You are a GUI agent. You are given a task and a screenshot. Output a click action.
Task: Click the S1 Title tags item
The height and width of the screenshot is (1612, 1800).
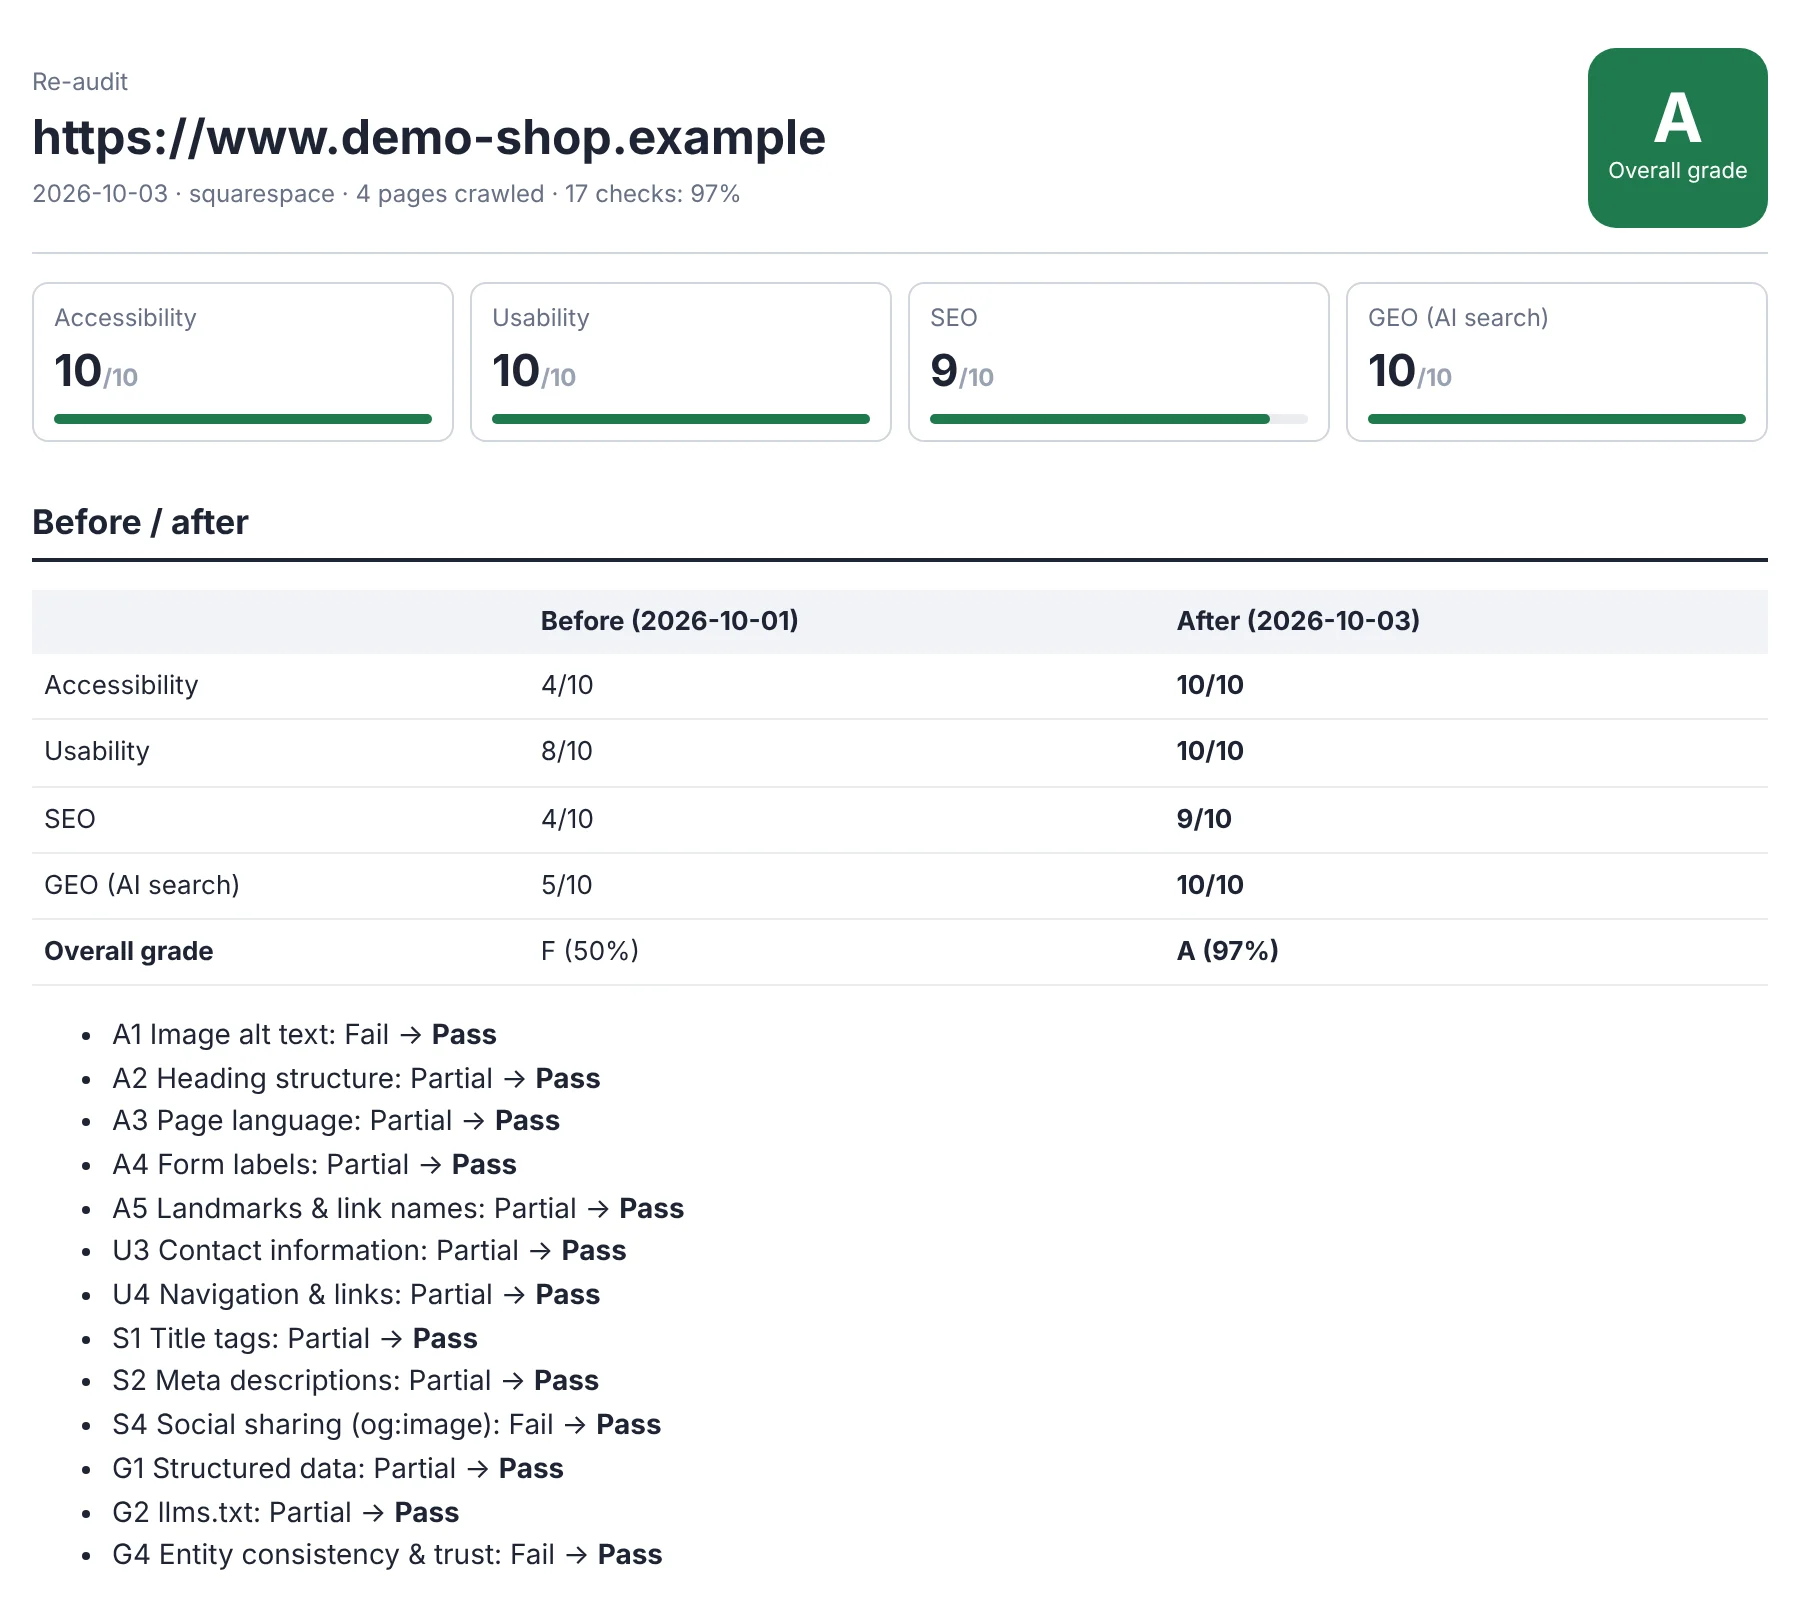pyautogui.click(x=295, y=1338)
